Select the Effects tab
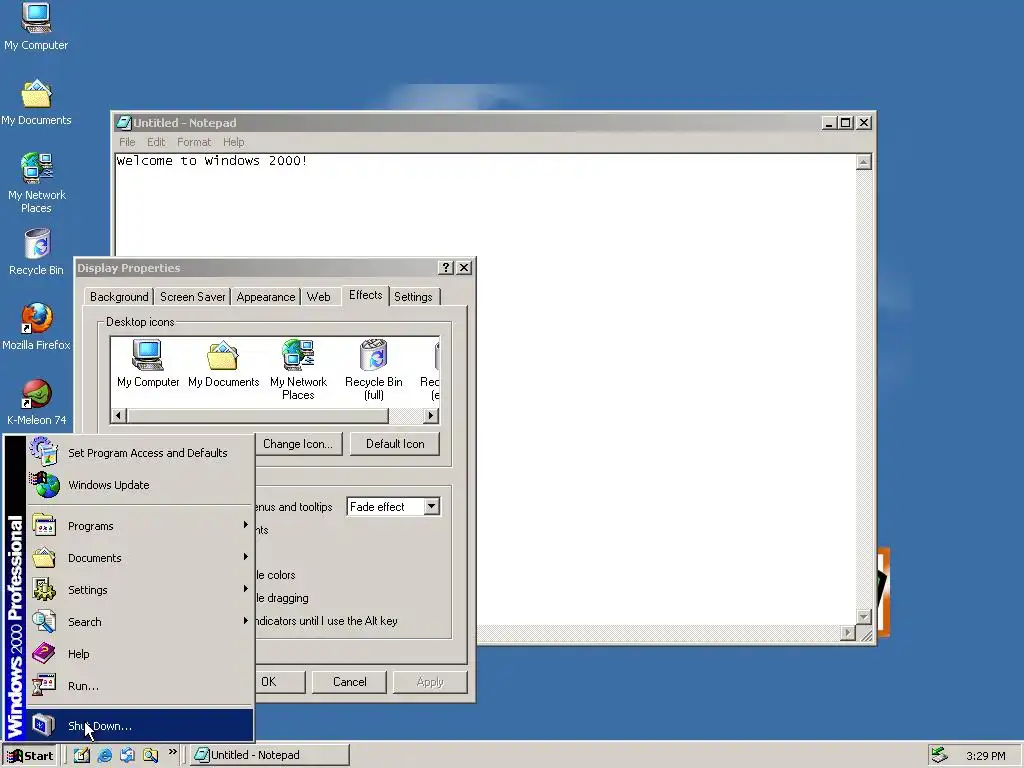Screen dimensions: 1024x768 coord(365,295)
